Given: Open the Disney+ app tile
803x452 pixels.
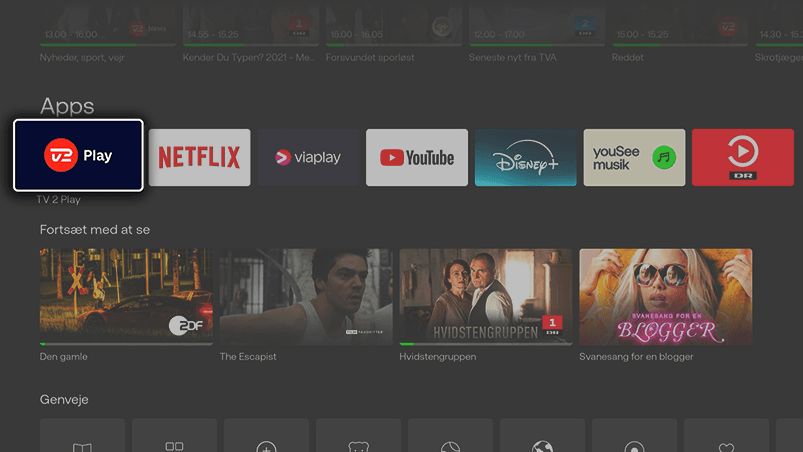Looking at the screenshot, I should click(x=525, y=157).
